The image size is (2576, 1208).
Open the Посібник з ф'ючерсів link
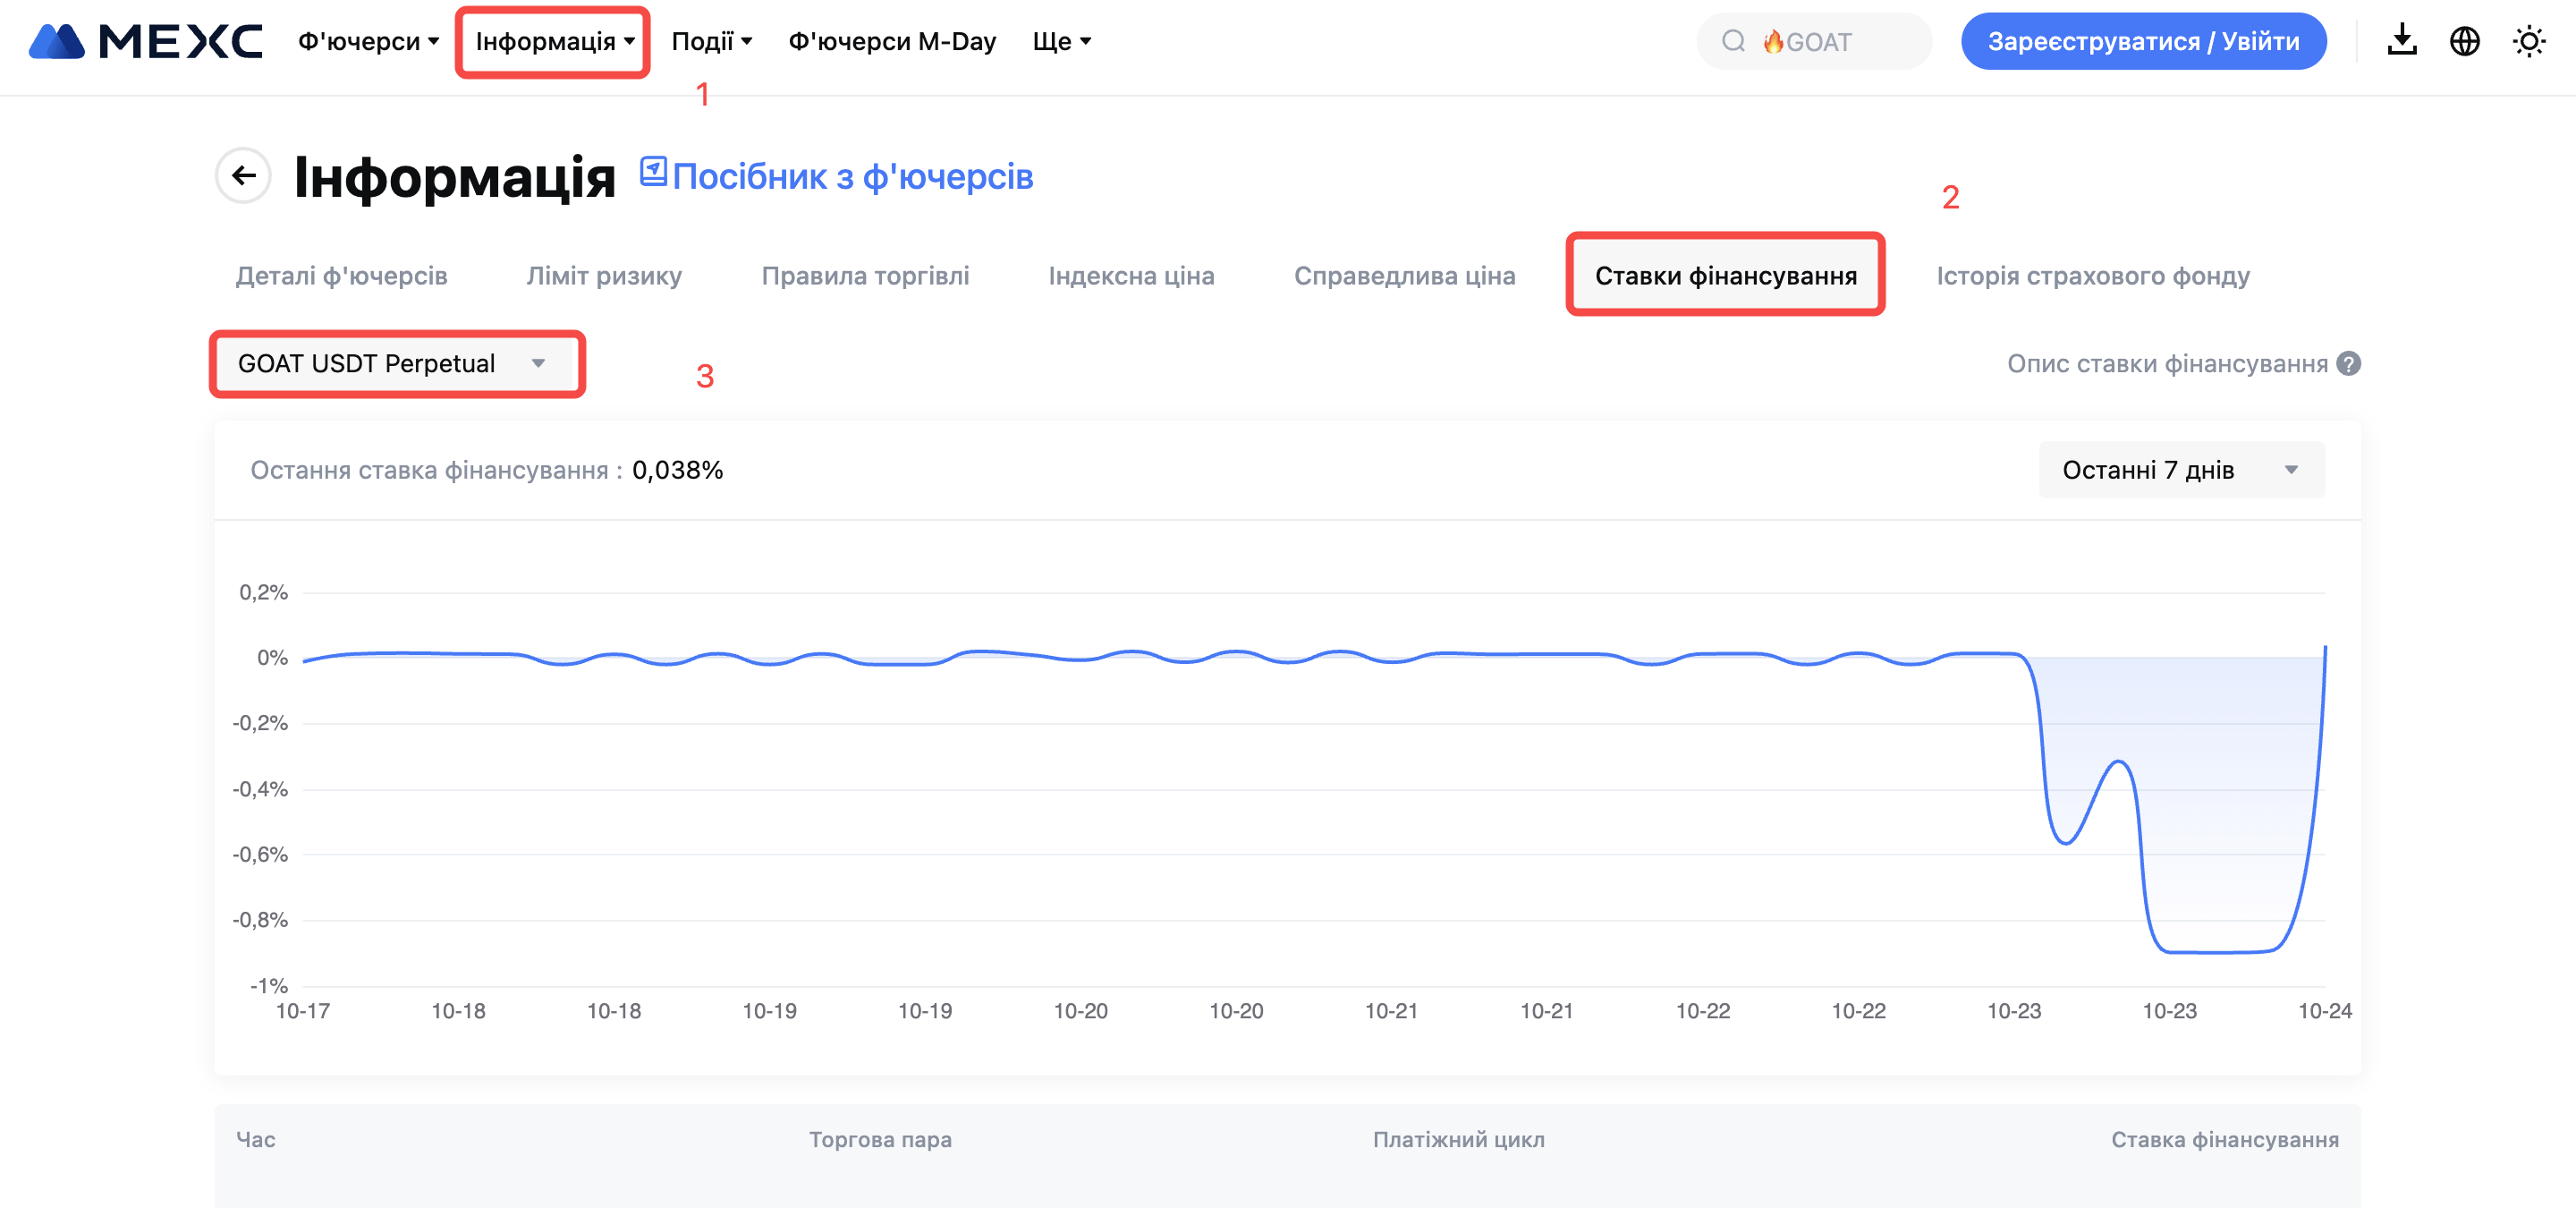coord(852,177)
